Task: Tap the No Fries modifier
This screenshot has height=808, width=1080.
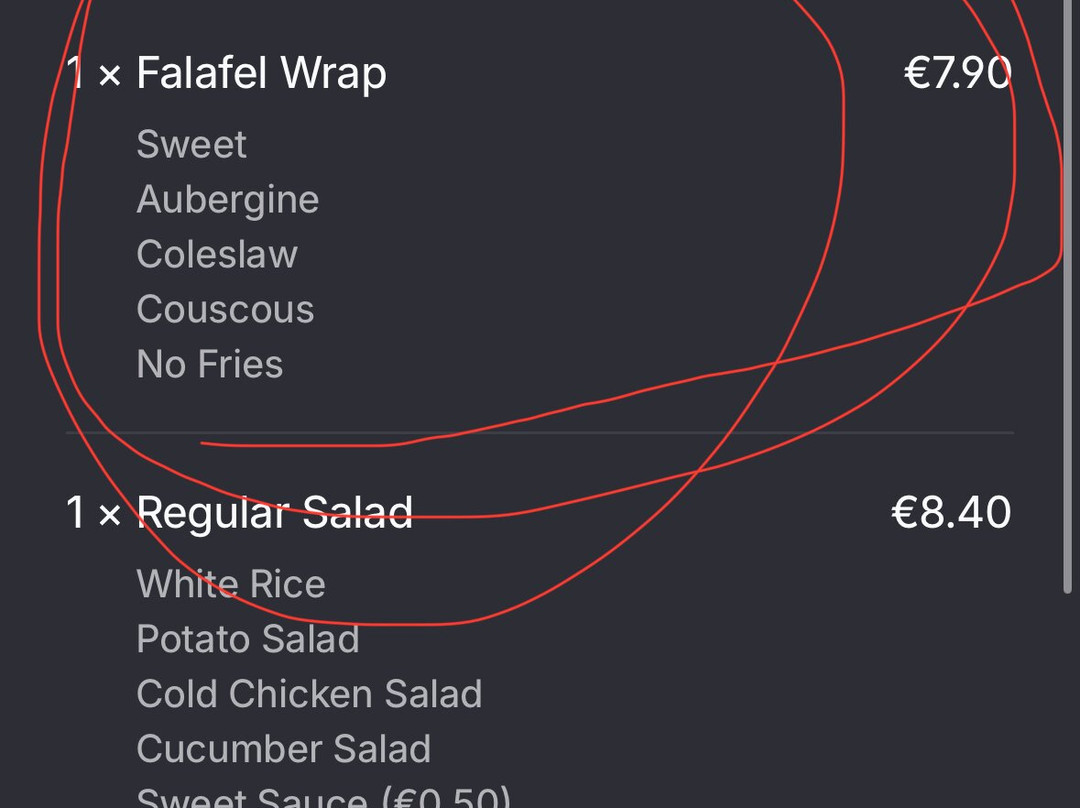Action: [209, 365]
